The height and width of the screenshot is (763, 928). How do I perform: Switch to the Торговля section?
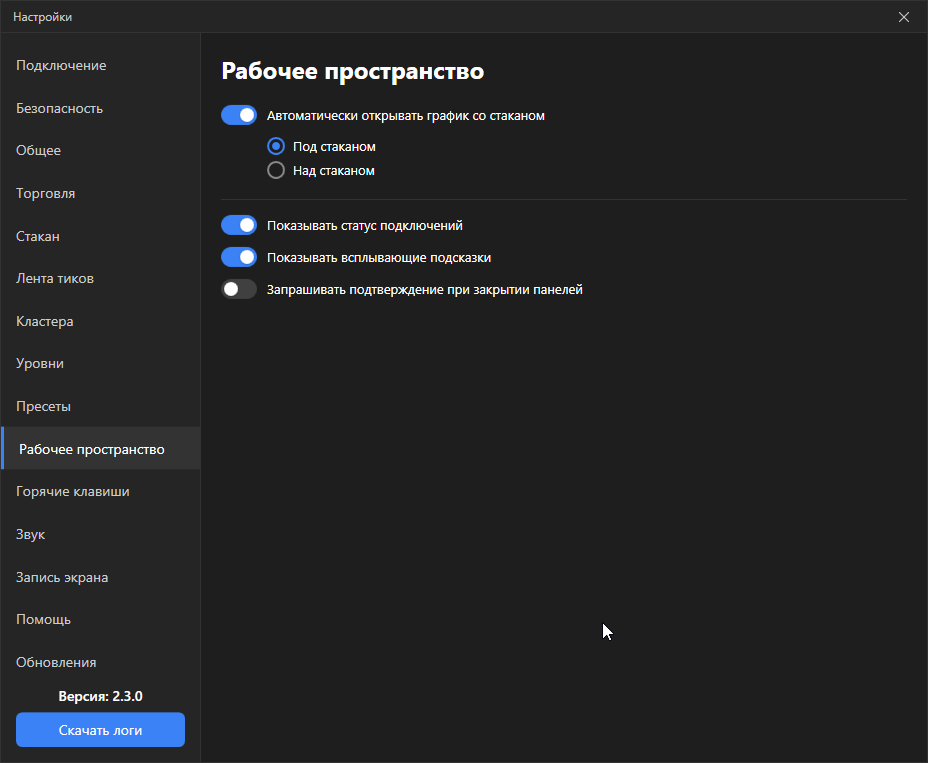[101, 194]
